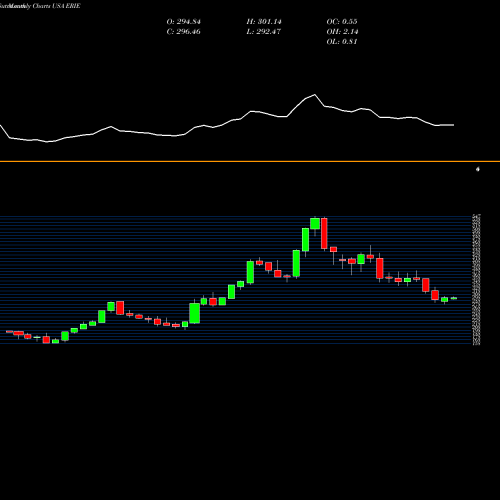Select the low value 'L: 292.47'
Image resolution: width=500 pixels, height=500 pixels.
point(264,32)
